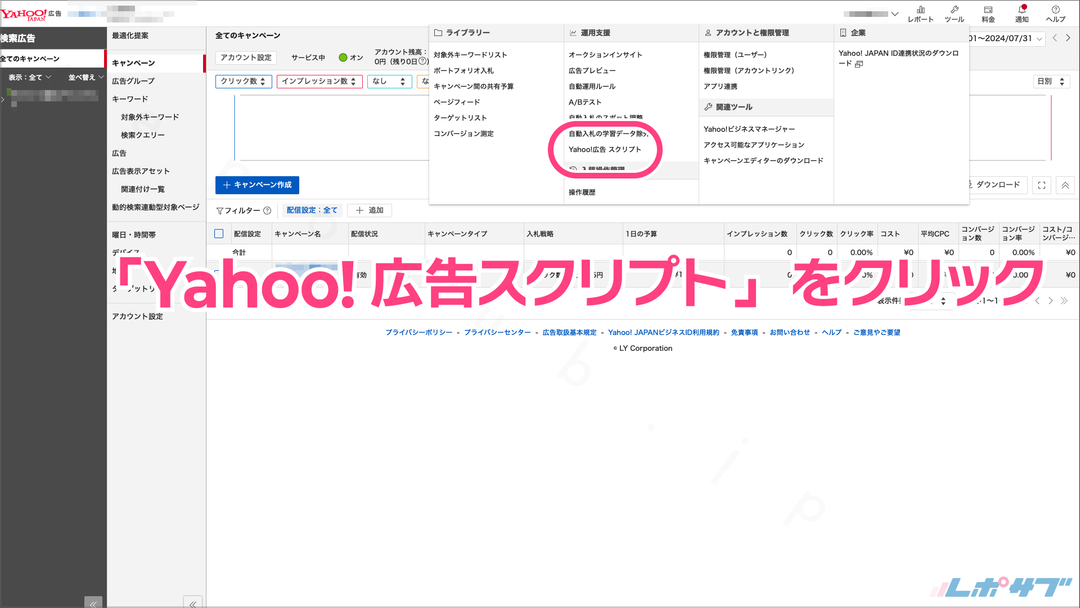Collapse the dark left sidebar panel
This screenshot has height=608, width=1080.
[93, 602]
